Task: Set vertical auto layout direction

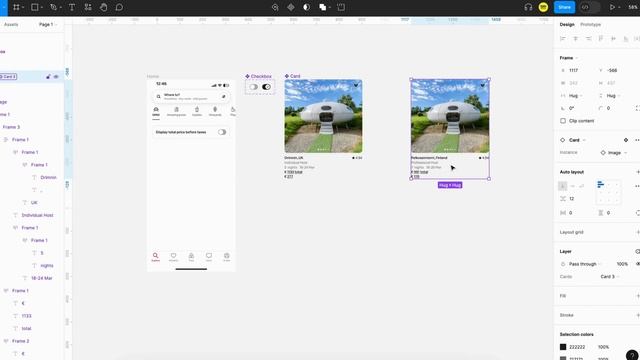Action: tap(562, 186)
